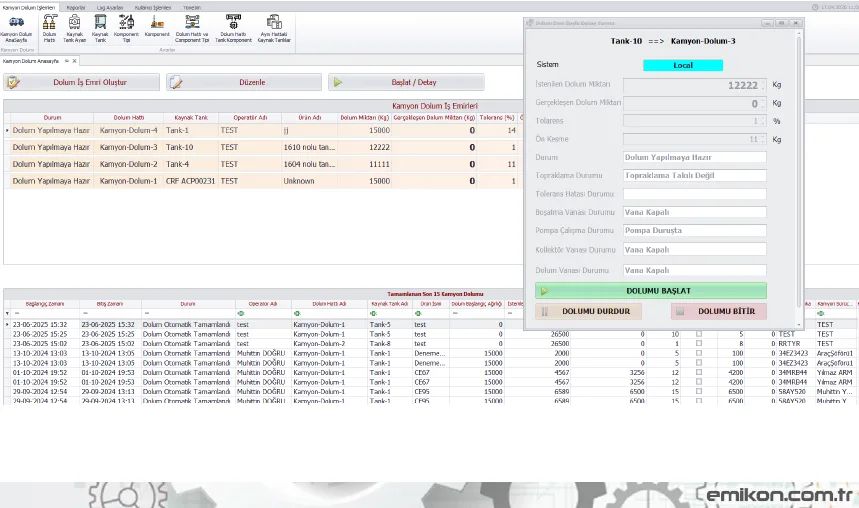The width and height of the screenshot is (859, 508).
Task: Open filter icon in Operatör Adı filter row
Action: [x=240, y=313]
